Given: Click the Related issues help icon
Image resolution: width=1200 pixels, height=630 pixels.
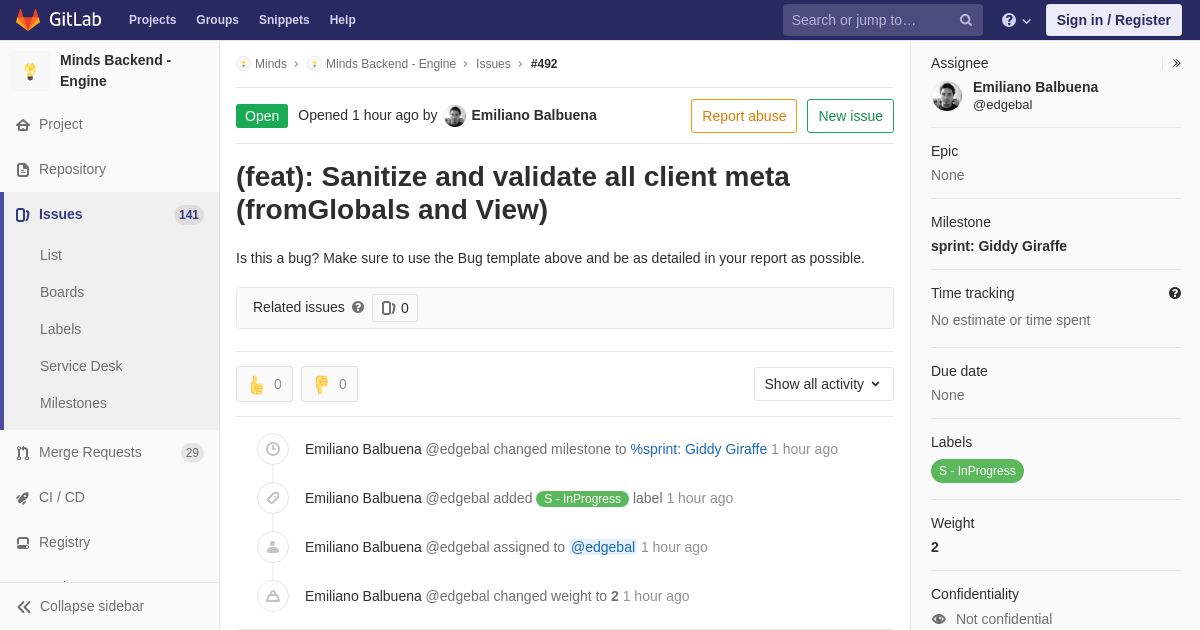Looking at the screenshot, I should pos(358,307).
